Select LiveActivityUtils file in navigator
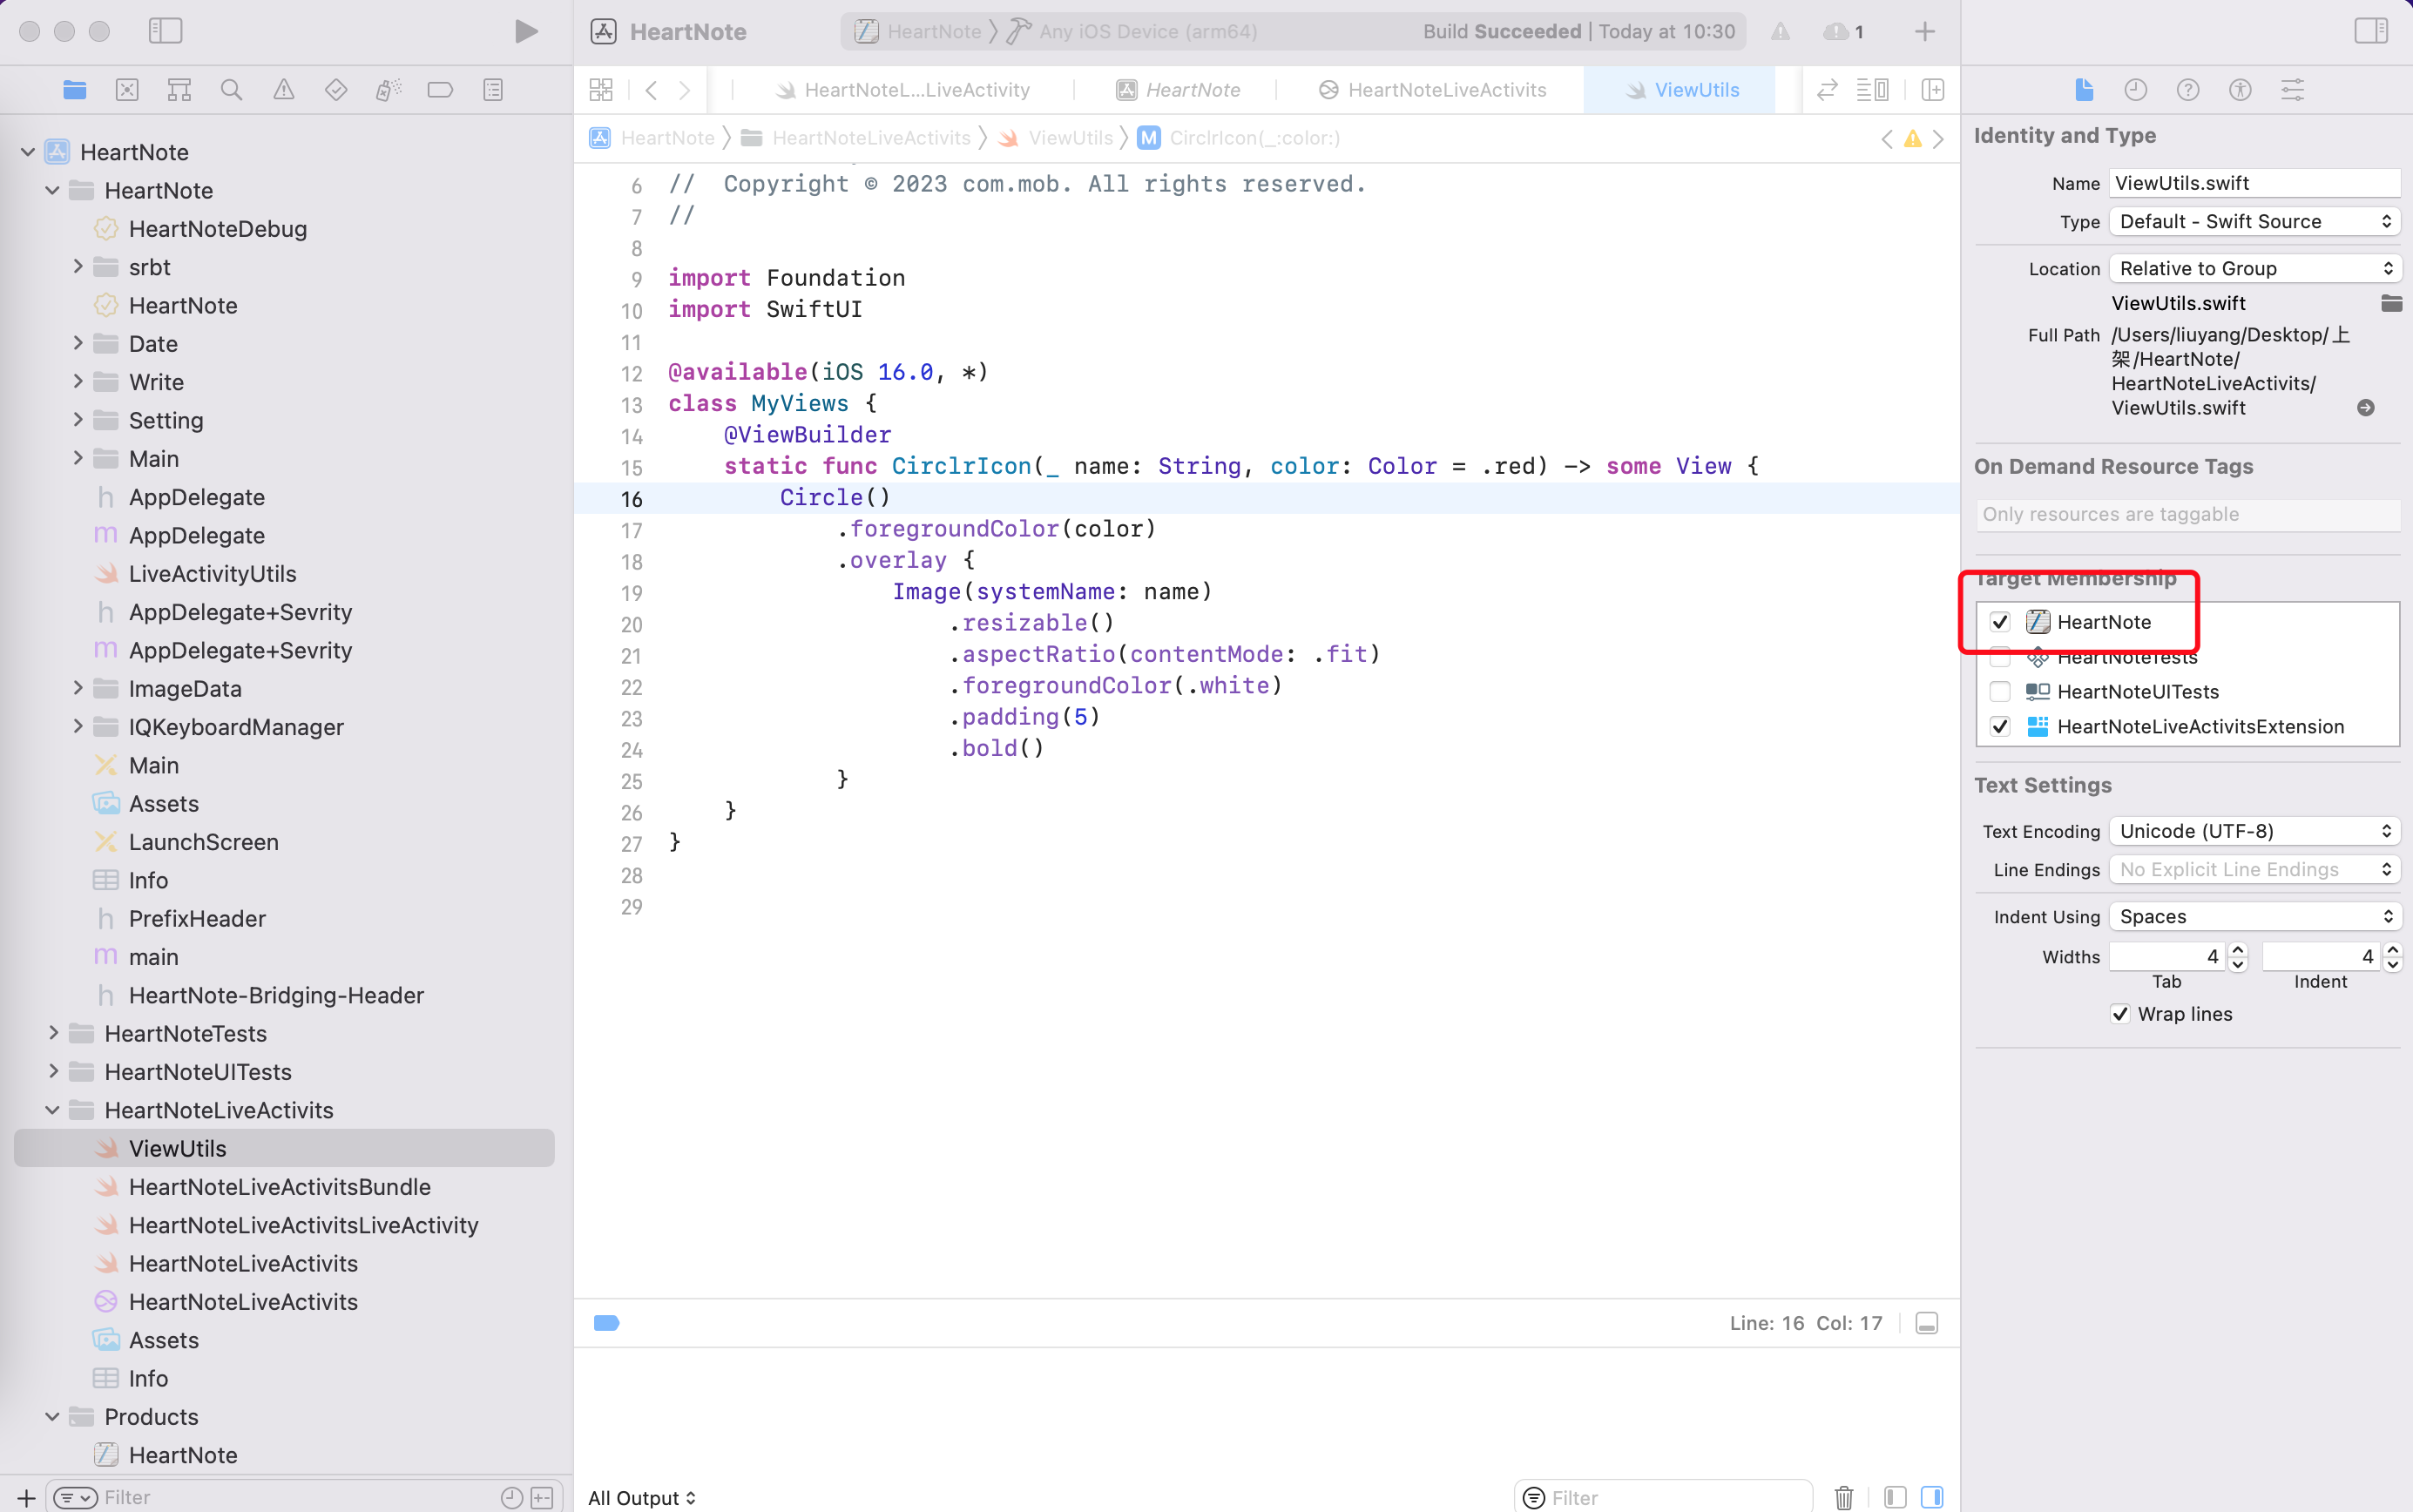Image resolution: width=2413 pixels, height=1512 pixels. click(212, 574)
